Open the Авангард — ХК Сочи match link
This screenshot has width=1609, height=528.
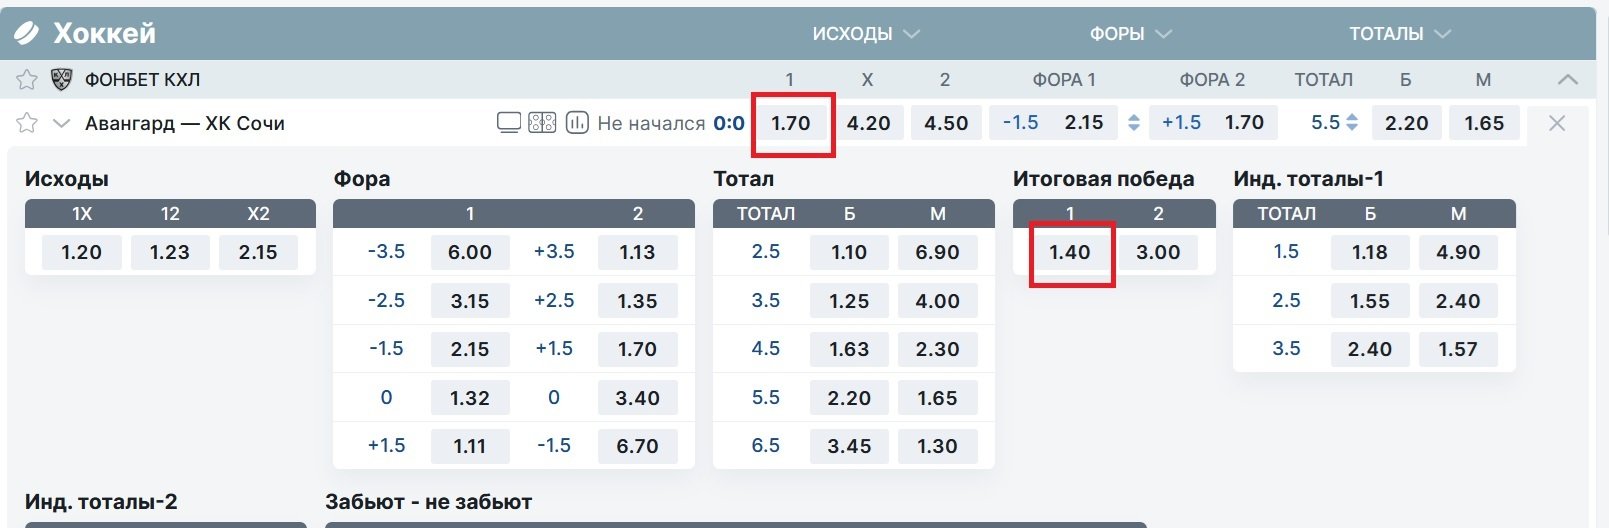185,123
